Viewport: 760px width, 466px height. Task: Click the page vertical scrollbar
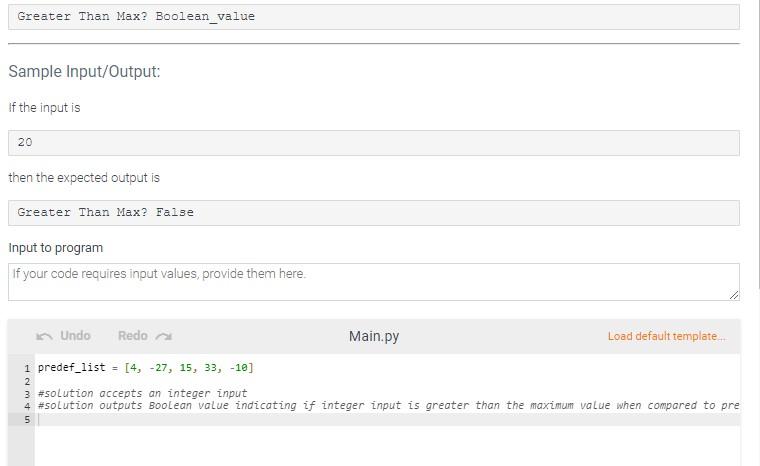tap(757, 145)
